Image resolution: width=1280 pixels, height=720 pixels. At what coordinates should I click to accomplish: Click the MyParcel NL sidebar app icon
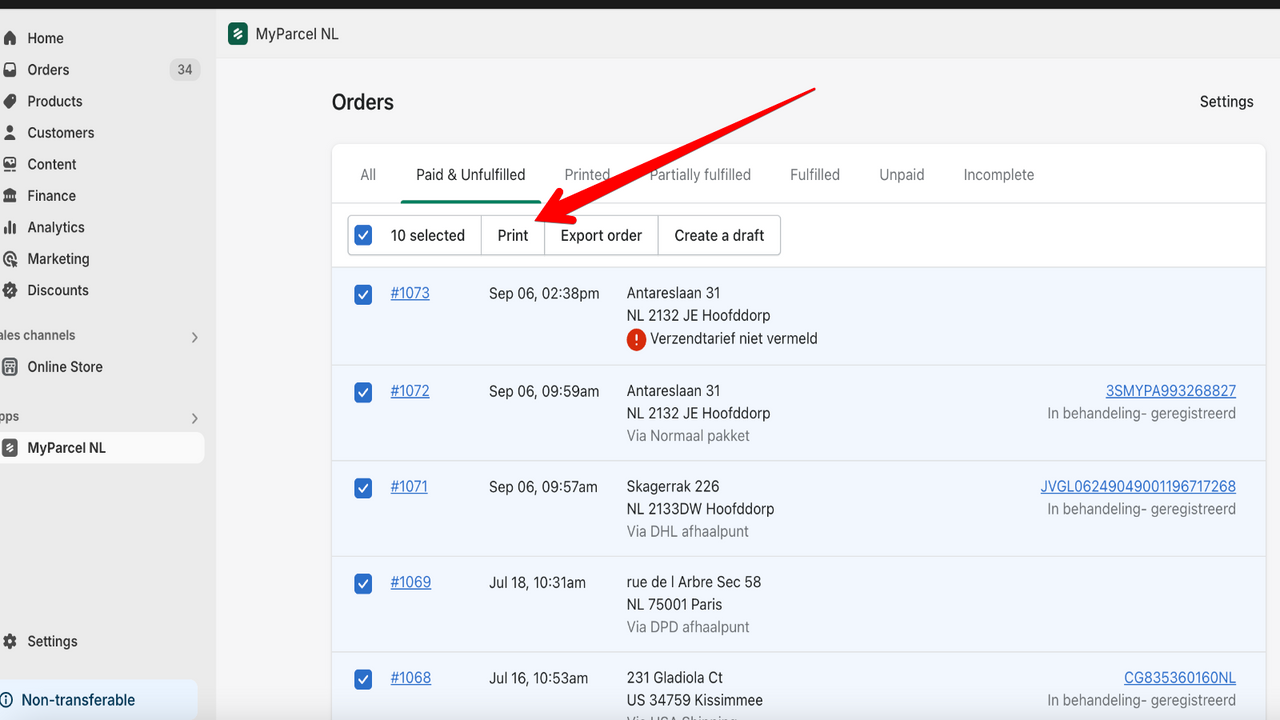coord(10,448)
